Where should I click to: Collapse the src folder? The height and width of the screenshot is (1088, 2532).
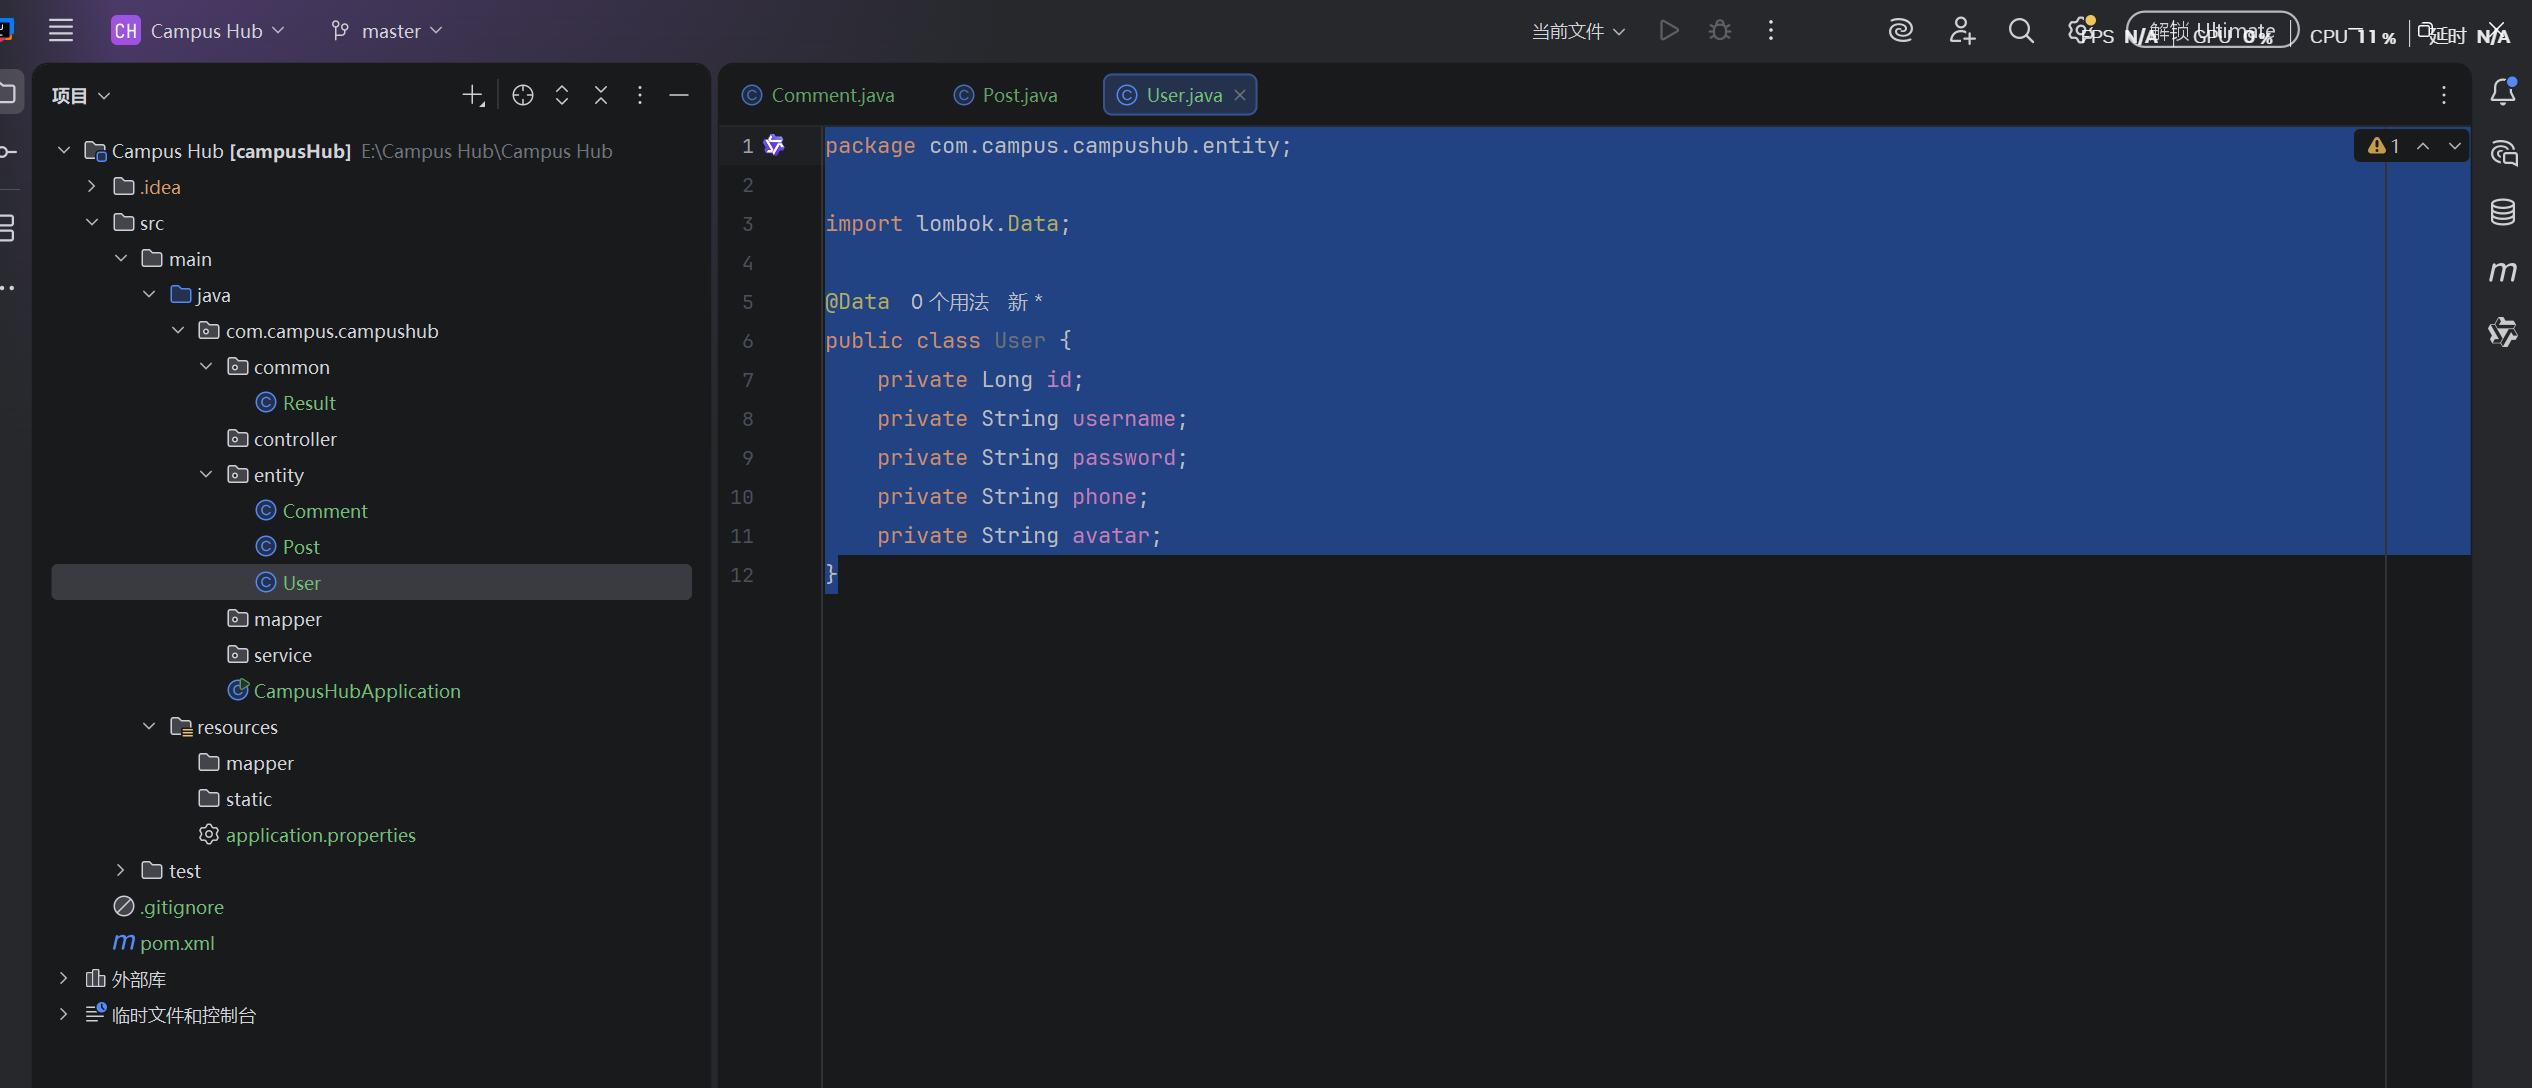point(92,222)
